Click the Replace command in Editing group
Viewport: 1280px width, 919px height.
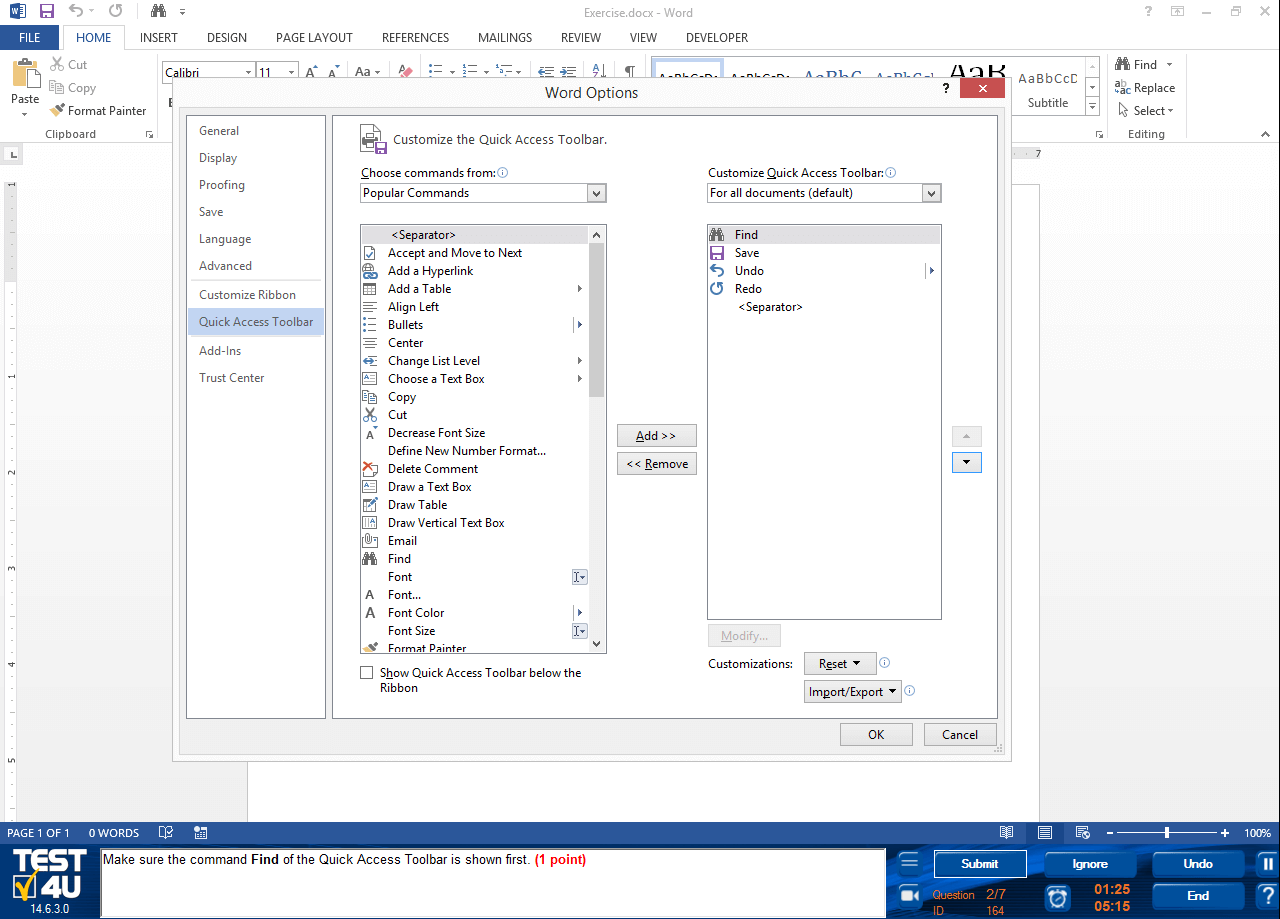click(x=1146, y=88)
